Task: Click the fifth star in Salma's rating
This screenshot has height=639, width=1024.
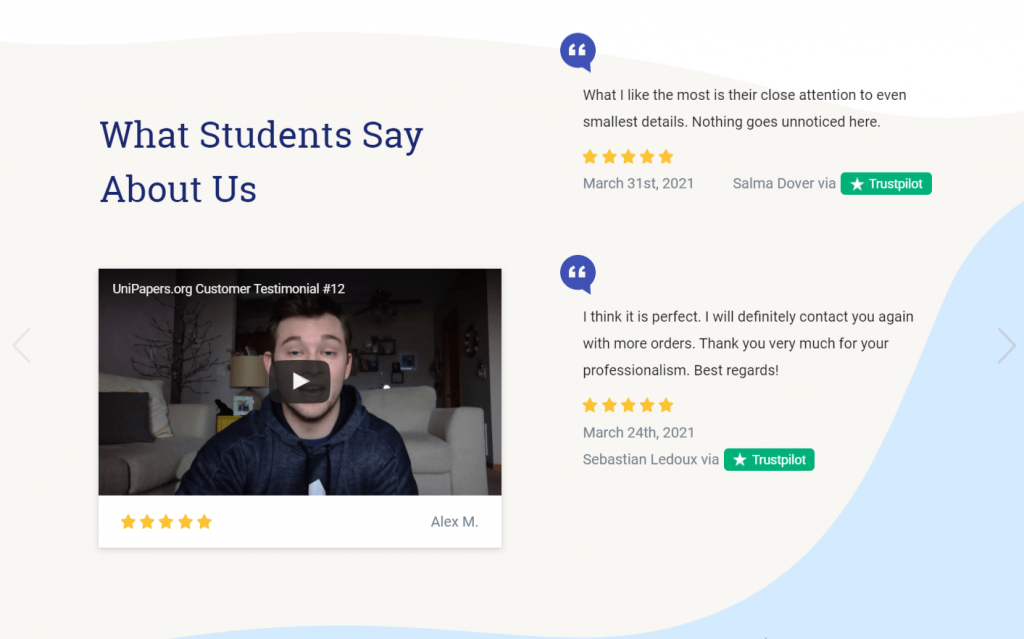Action: click(668, 156)
